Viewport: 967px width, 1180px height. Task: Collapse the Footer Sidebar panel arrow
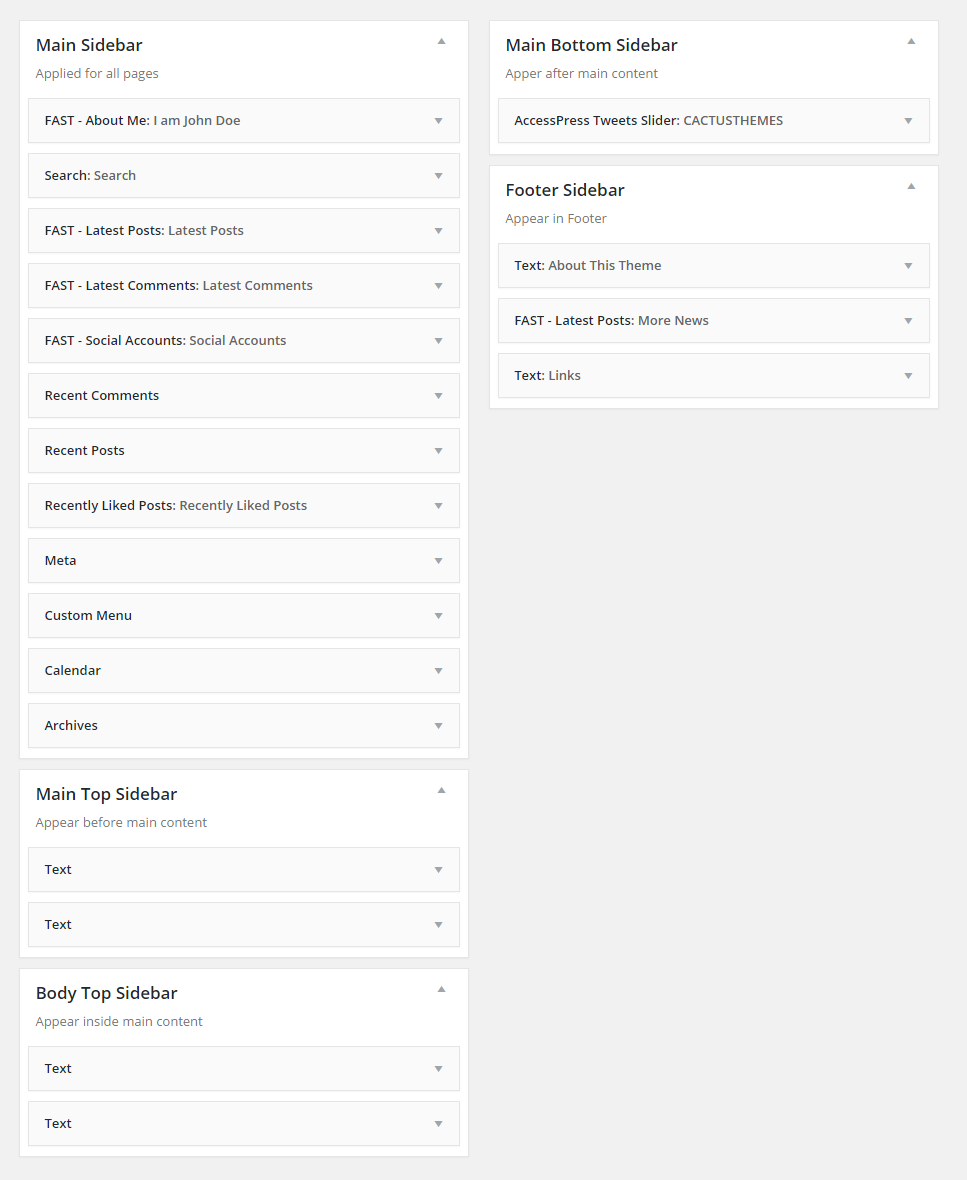[911, 187]
